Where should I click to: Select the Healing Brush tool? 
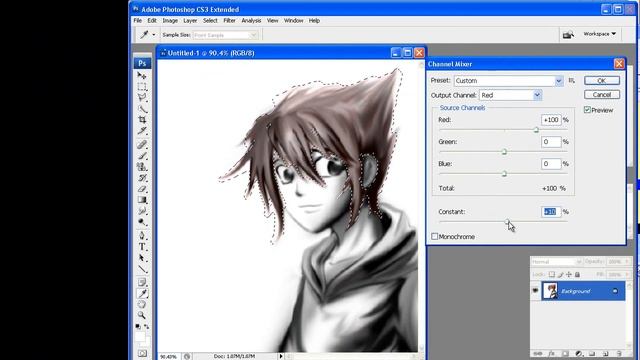pyautogui.click(x=142, y=144)
